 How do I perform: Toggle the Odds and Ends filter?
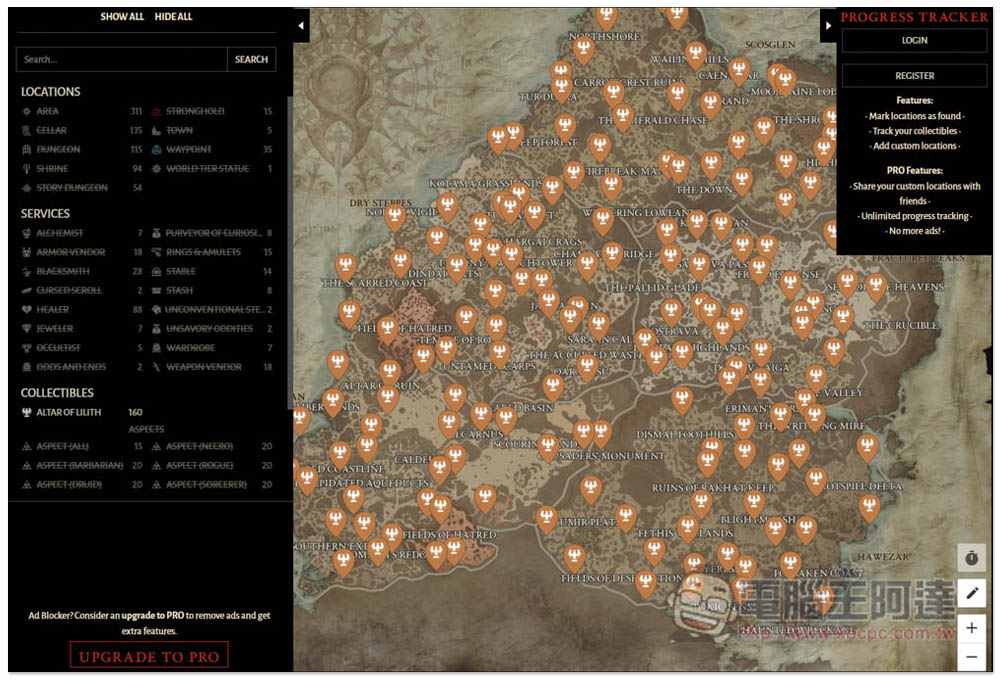click(x=82, y=367)
